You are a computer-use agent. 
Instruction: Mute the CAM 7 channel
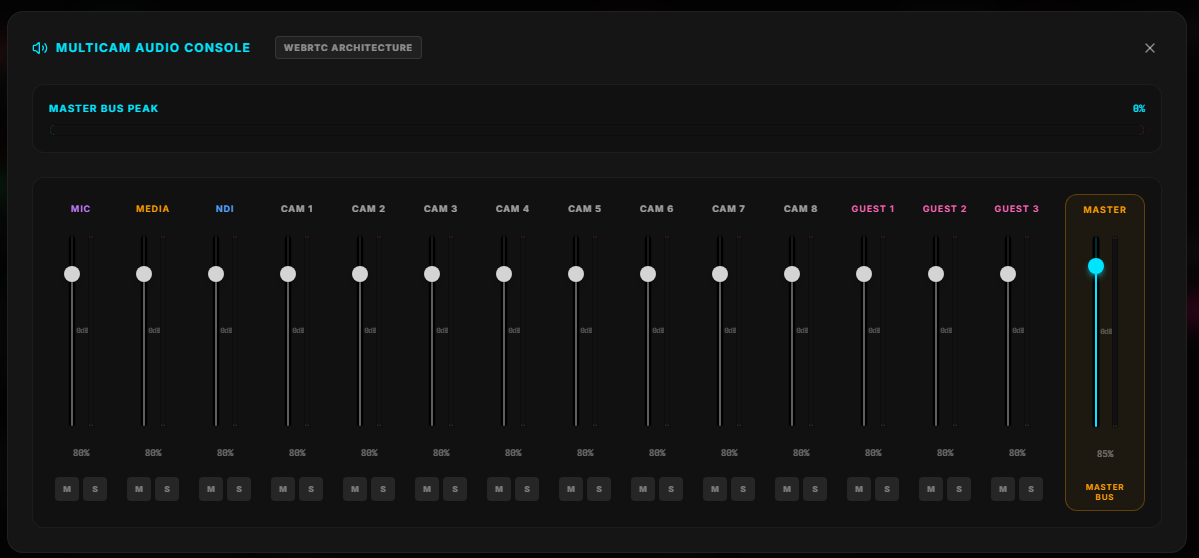click(714, 489)
